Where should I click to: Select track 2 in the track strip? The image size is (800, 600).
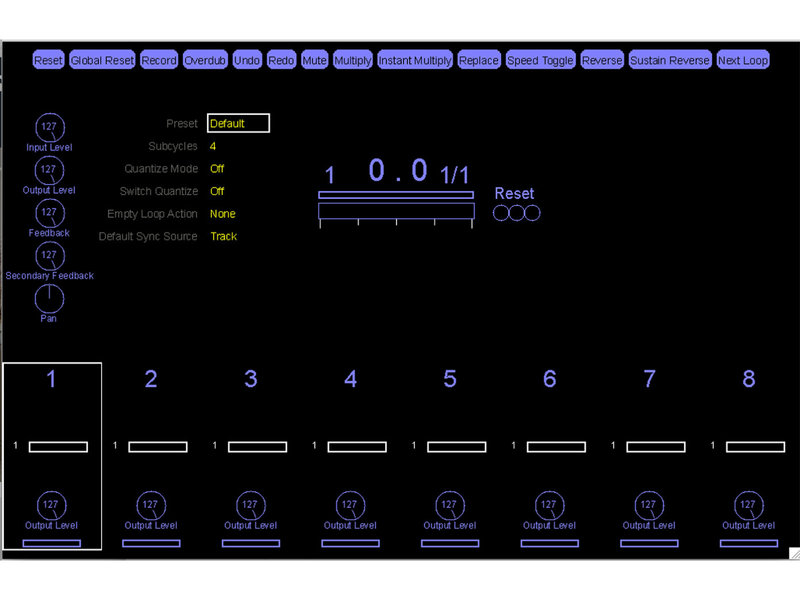(x=151, y=379)
